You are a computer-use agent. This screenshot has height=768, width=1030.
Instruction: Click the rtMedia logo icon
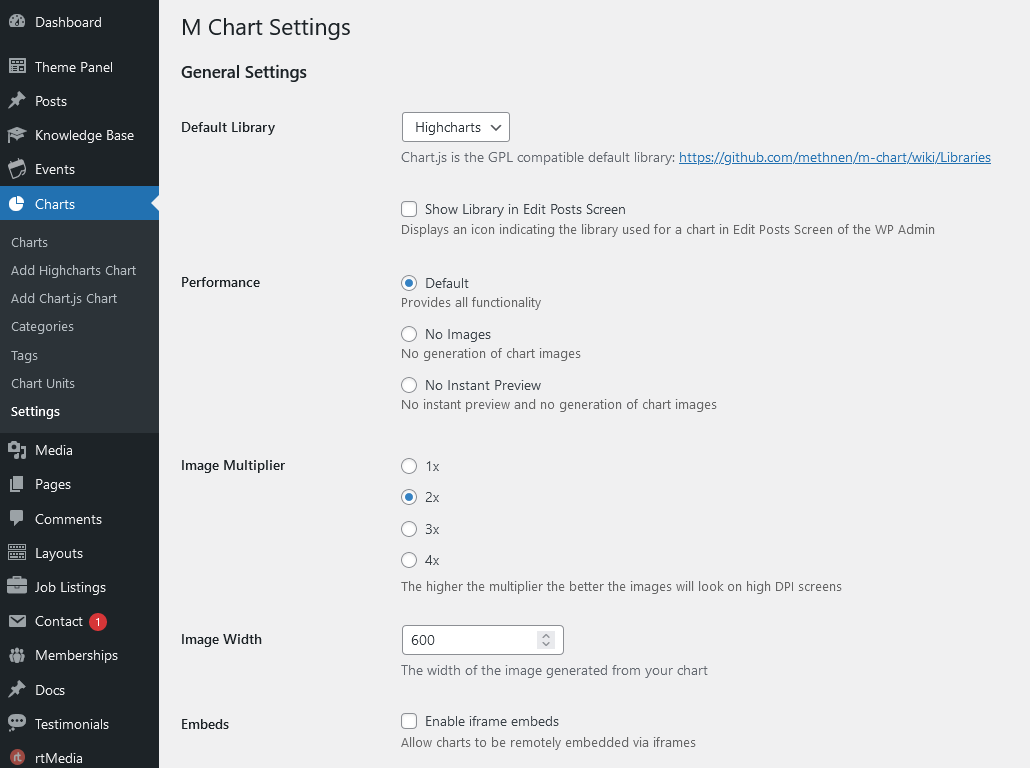(x=17, y=757)
